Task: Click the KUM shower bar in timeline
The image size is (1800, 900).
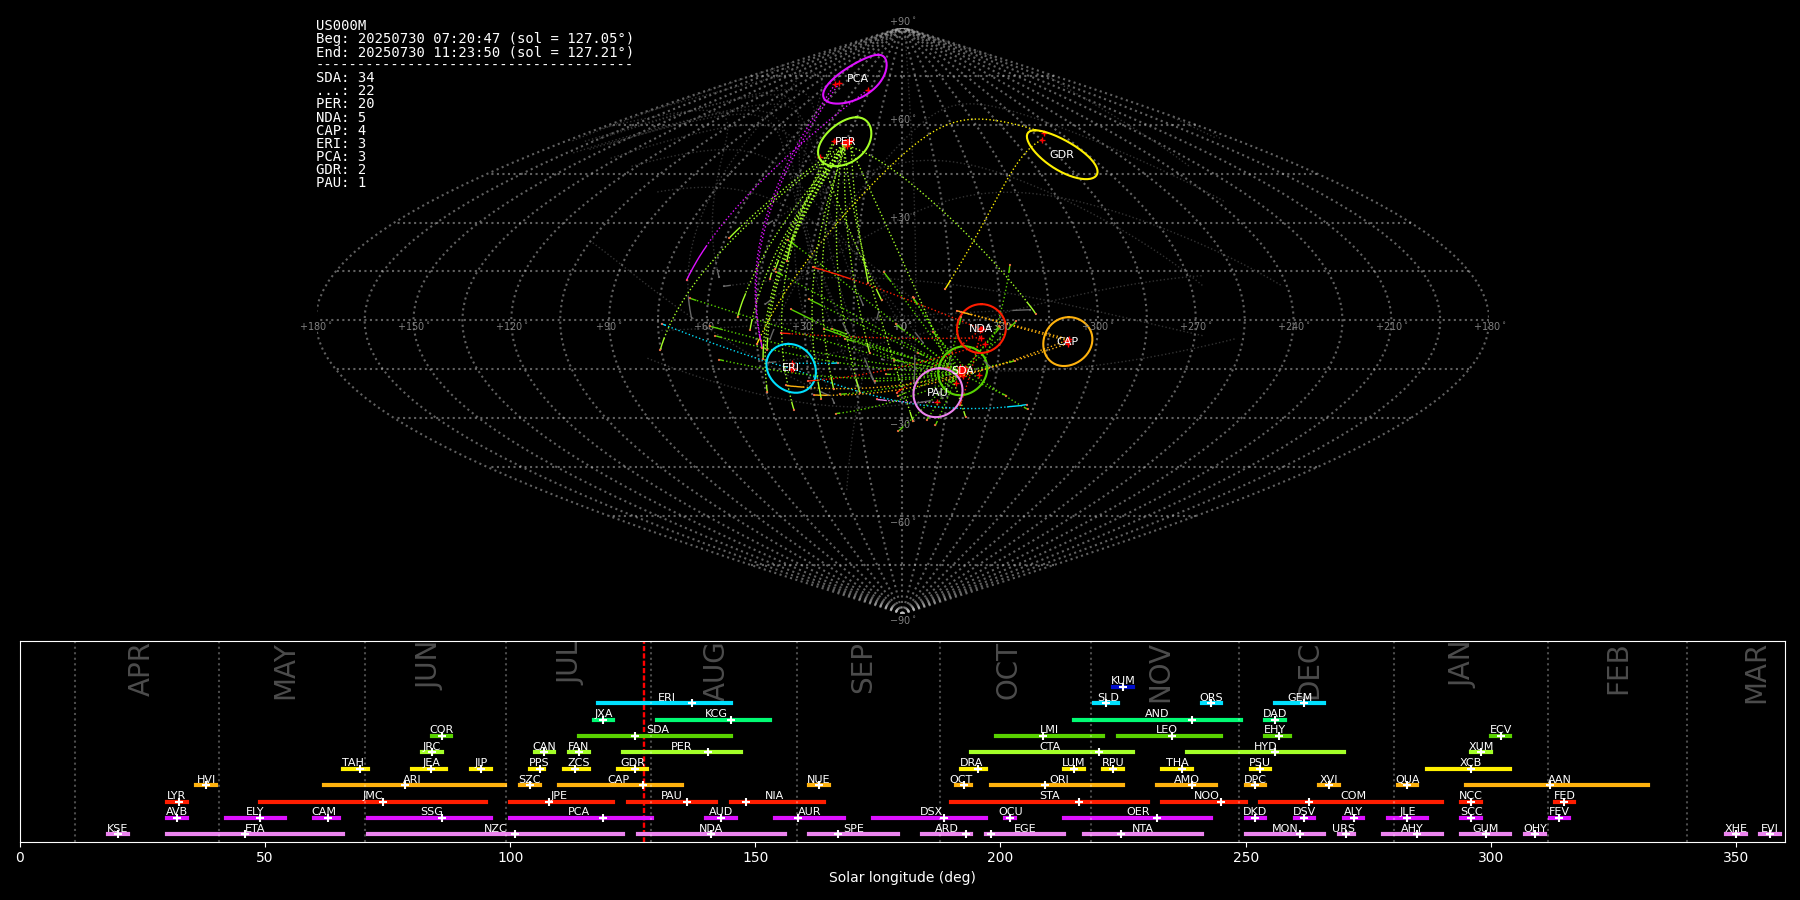Action: click(x=1123, y=687)
